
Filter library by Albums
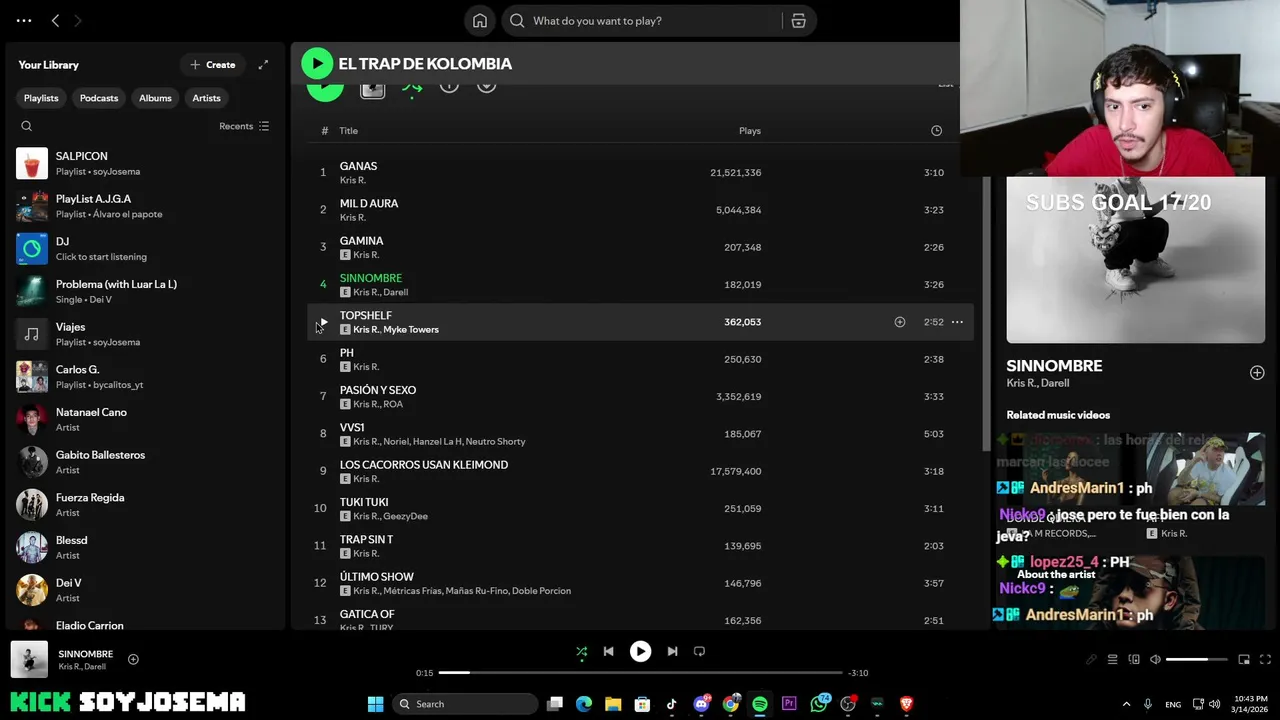[155, 98]
